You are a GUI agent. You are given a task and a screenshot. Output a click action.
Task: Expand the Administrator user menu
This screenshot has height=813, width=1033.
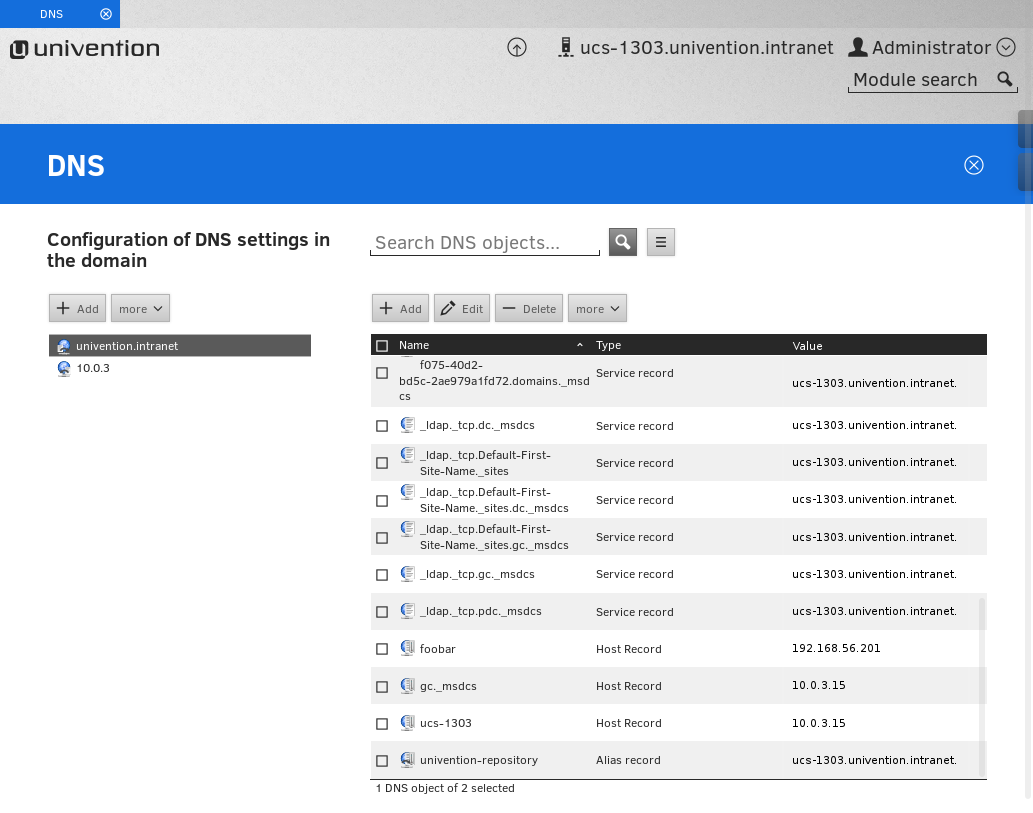click(1006, 48)
